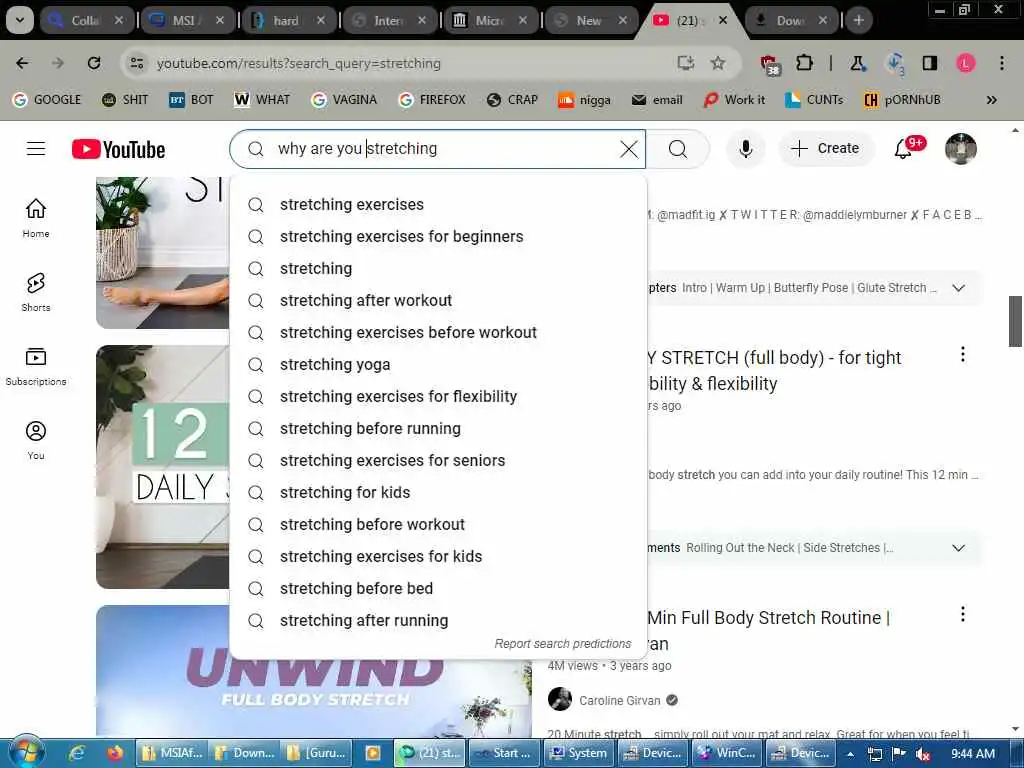Viewport: 1024px width, 768px height.
Task: Open more options for Full Body Stretch Routine video
Action: tap(963, 614)
